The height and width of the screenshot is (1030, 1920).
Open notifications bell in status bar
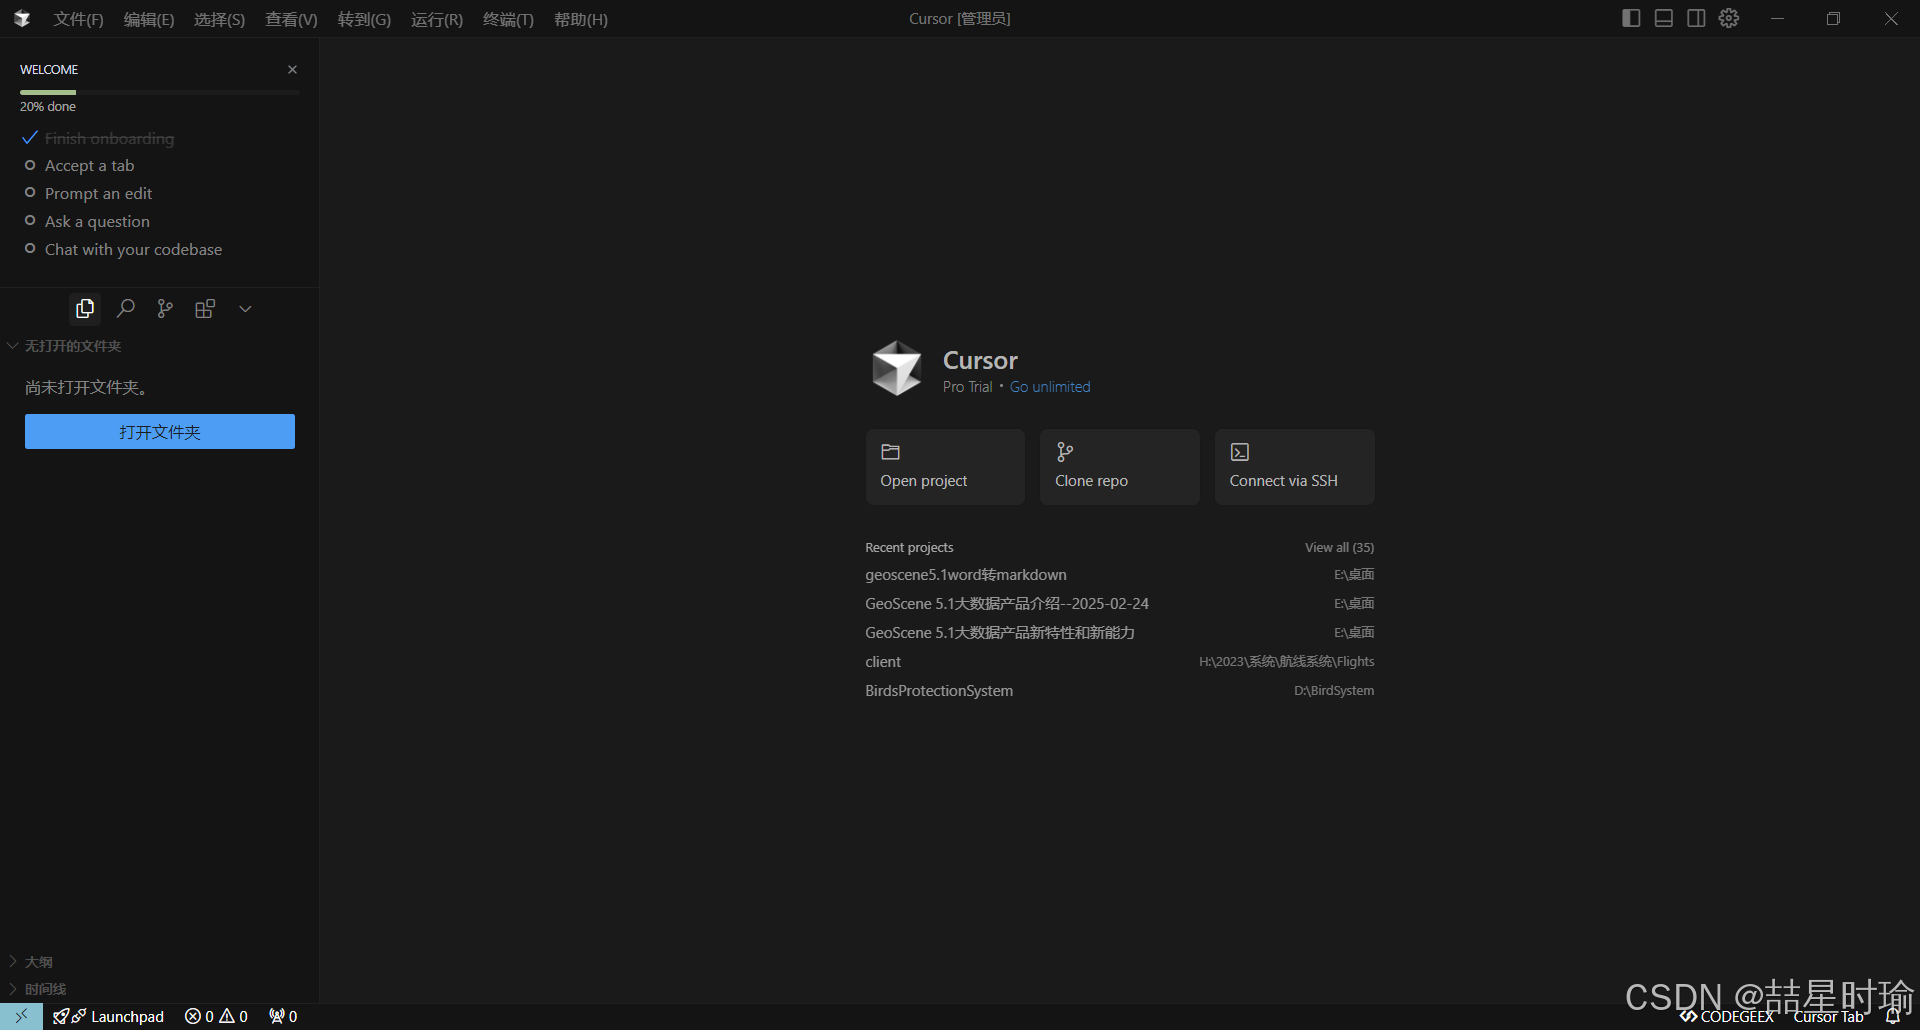point(1892,1016)
